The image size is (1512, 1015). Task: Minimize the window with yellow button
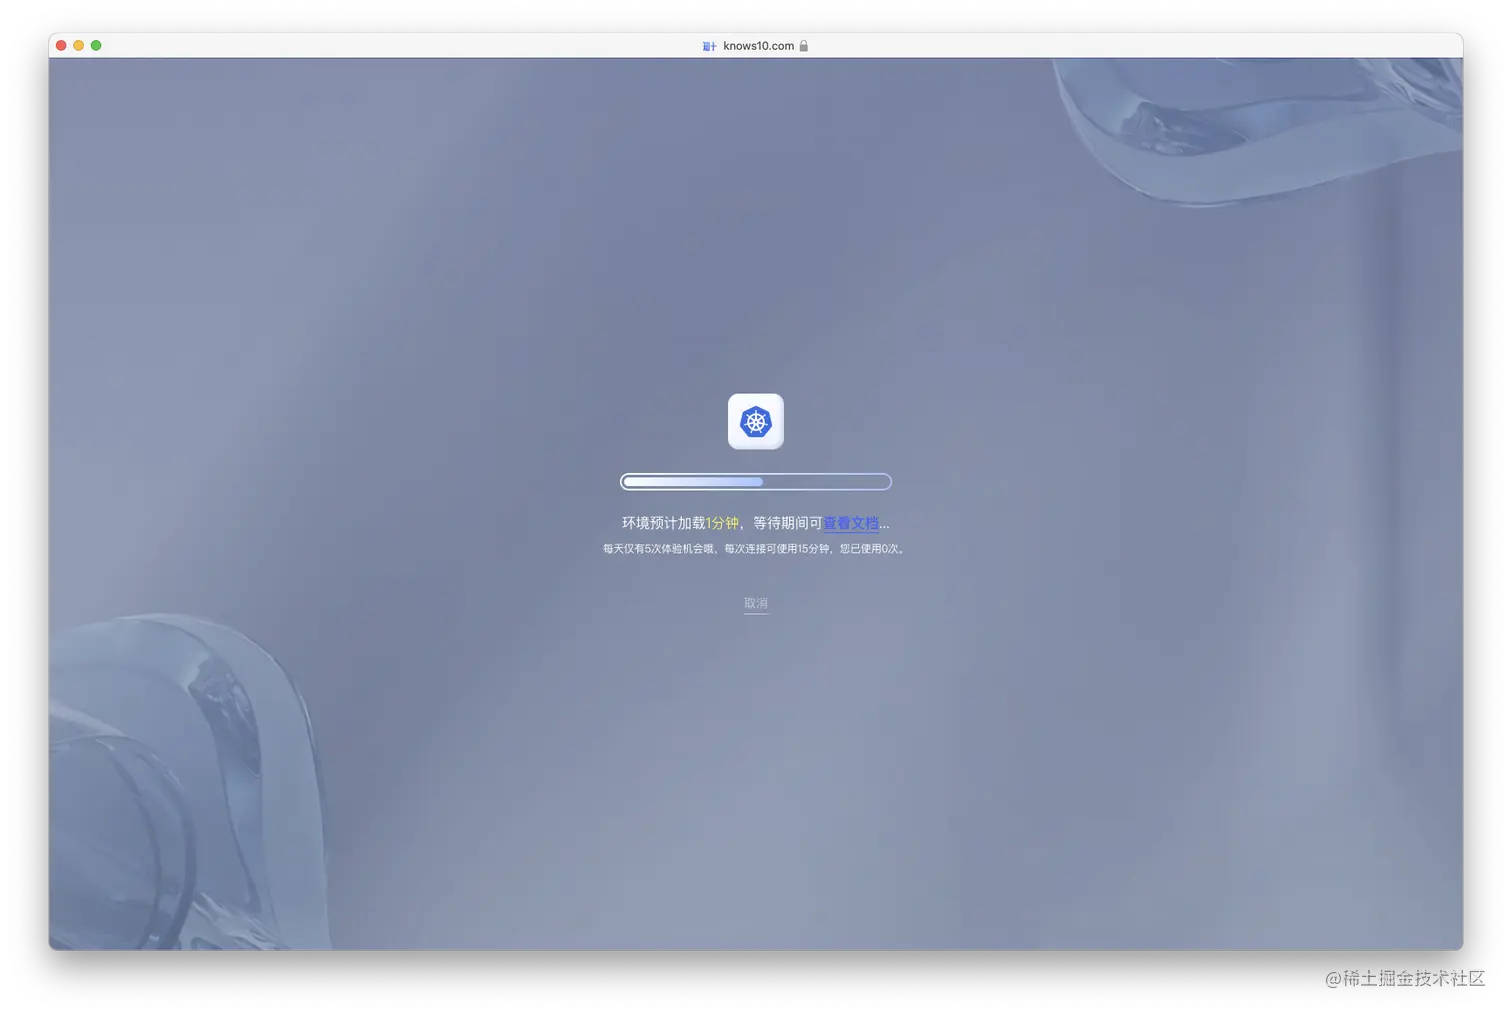79,46
